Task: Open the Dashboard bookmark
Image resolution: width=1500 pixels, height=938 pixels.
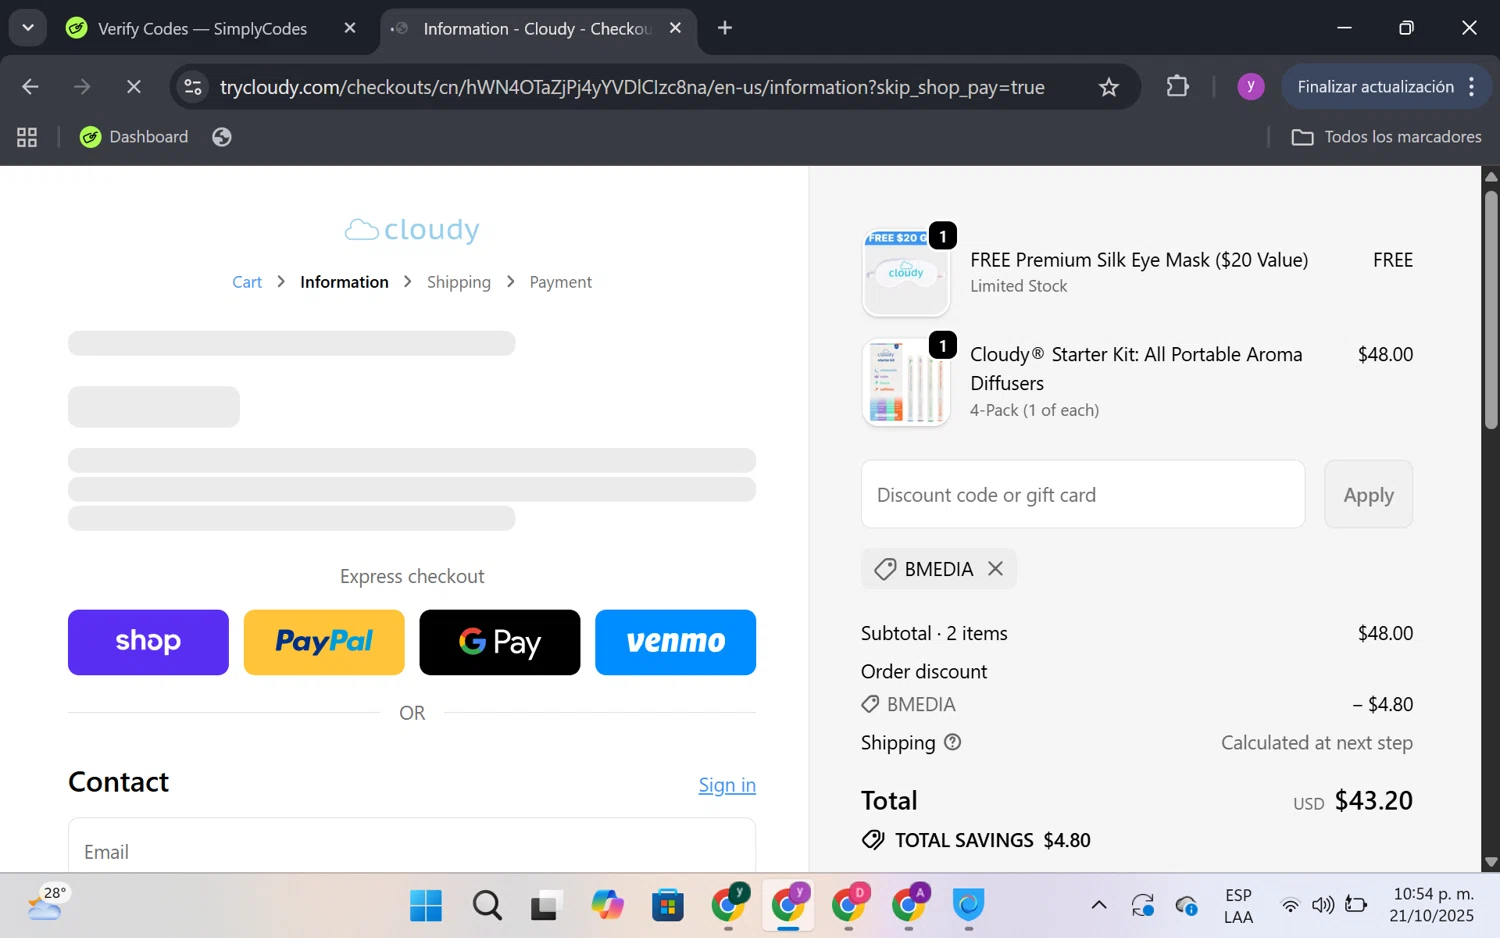Action: (x=134, y=137)
